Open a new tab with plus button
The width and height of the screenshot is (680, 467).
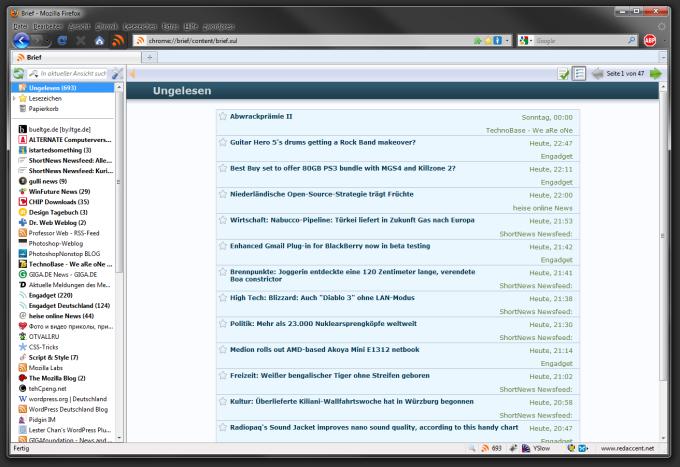click(149, 57)
